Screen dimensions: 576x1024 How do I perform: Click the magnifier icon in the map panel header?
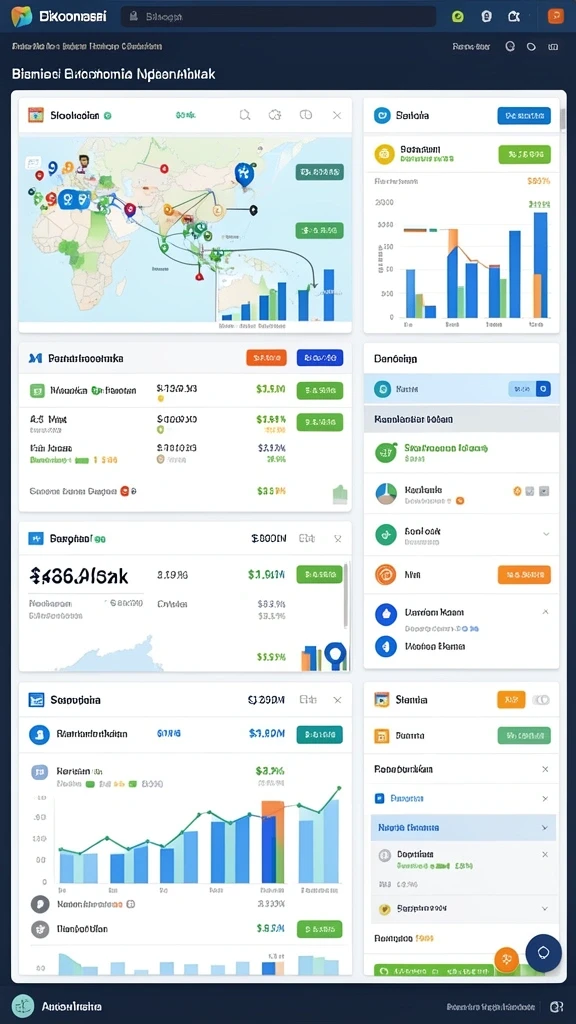click(245, 115)
